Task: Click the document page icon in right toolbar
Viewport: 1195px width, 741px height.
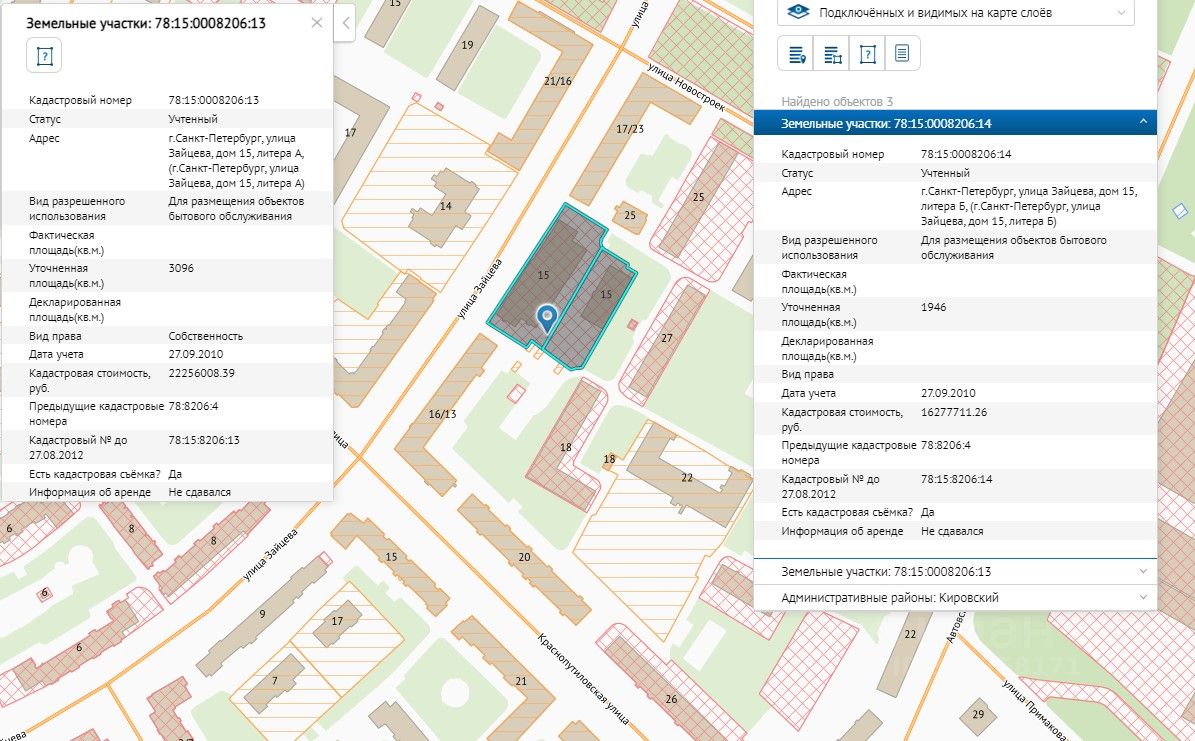Action: click(x=902, y=54)
